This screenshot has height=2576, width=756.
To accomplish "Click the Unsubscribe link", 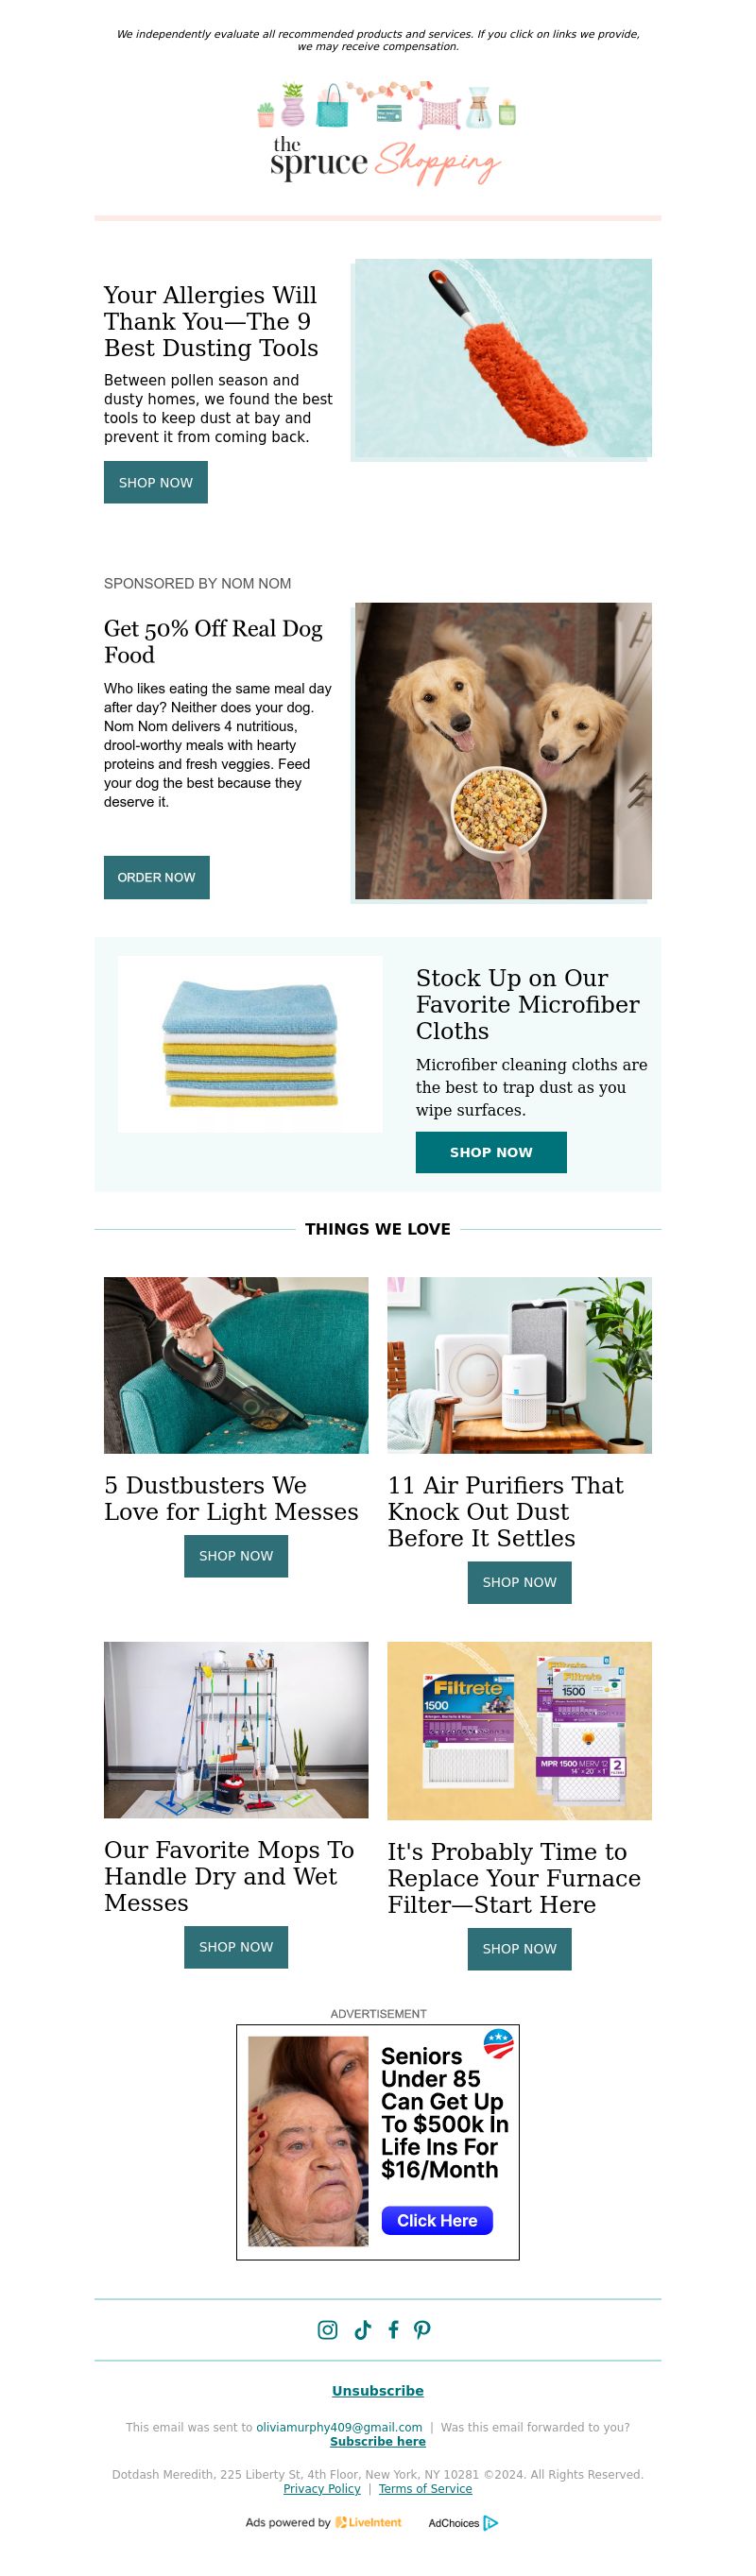I will (378, 2390).
